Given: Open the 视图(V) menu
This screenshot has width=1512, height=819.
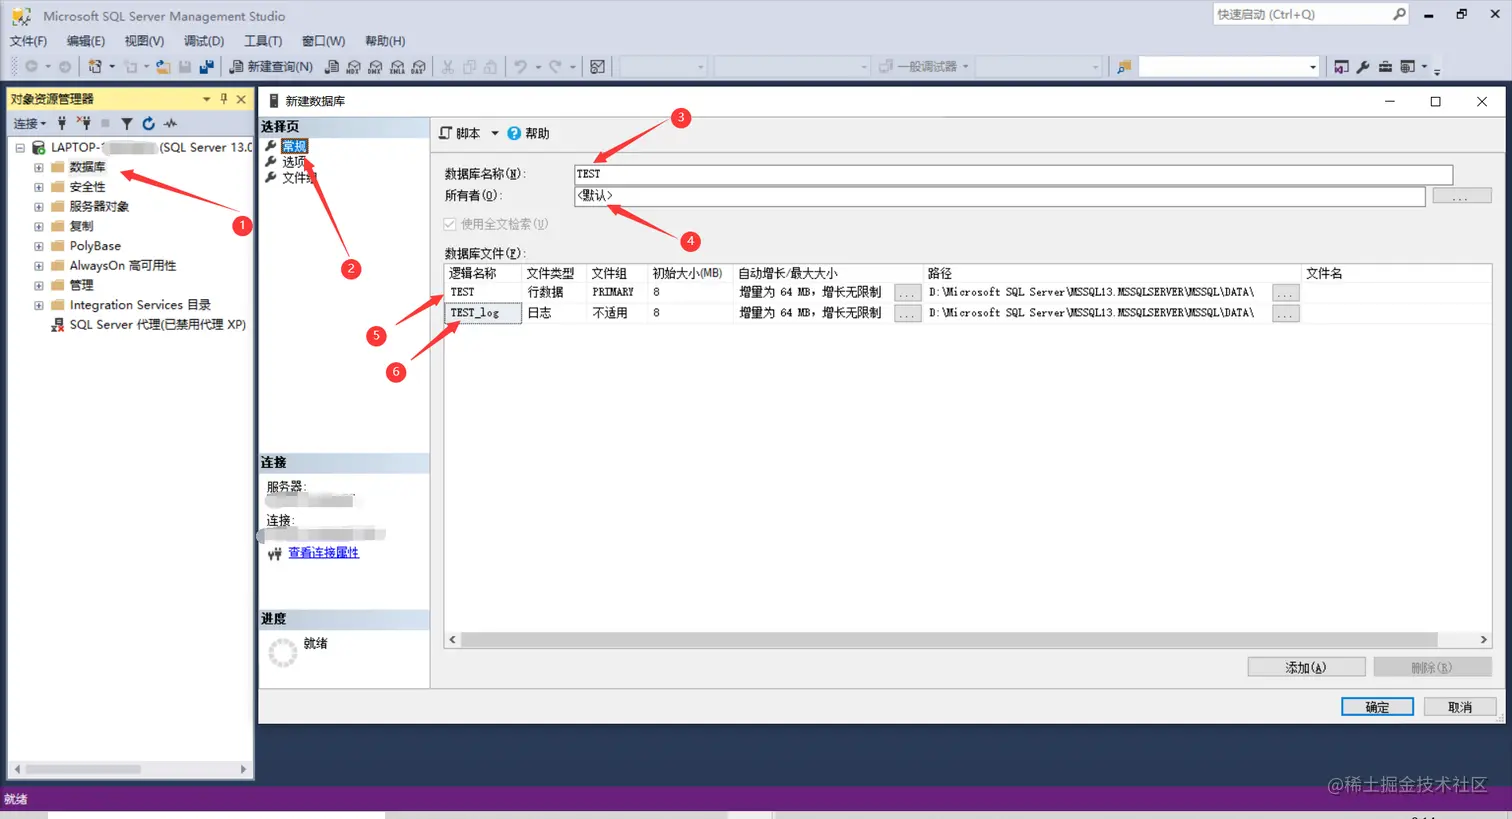Looking at the screenshot, I should (144, 41).
